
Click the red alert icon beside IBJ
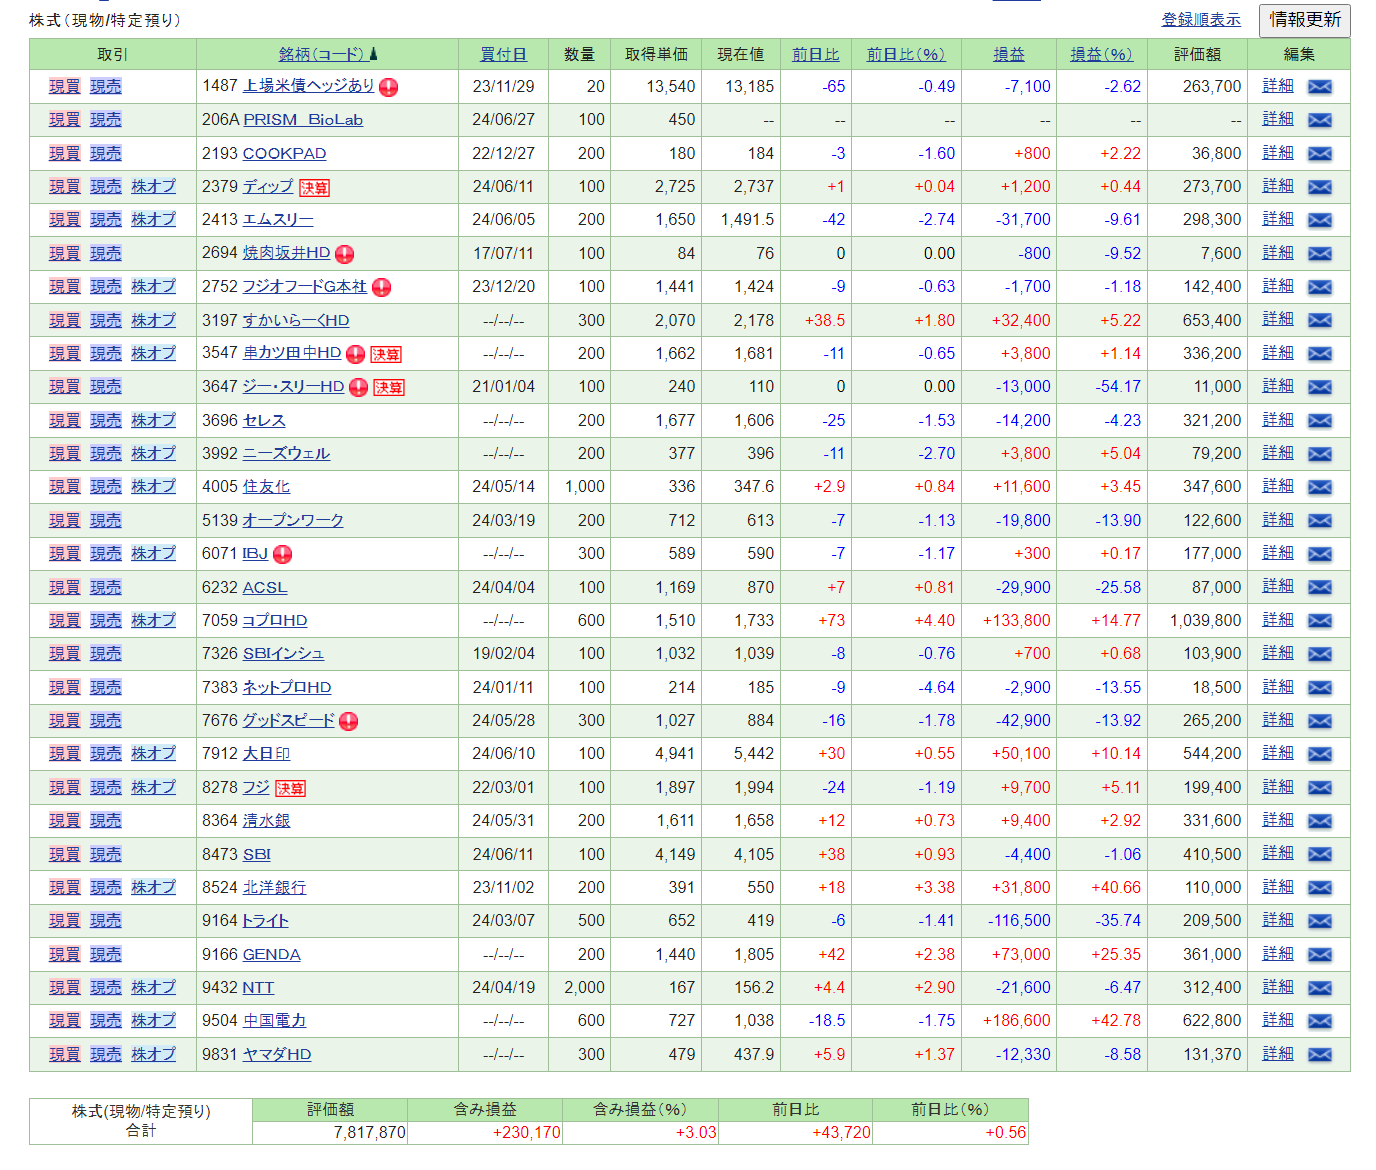pyautogui.click(x=283, y=554)
